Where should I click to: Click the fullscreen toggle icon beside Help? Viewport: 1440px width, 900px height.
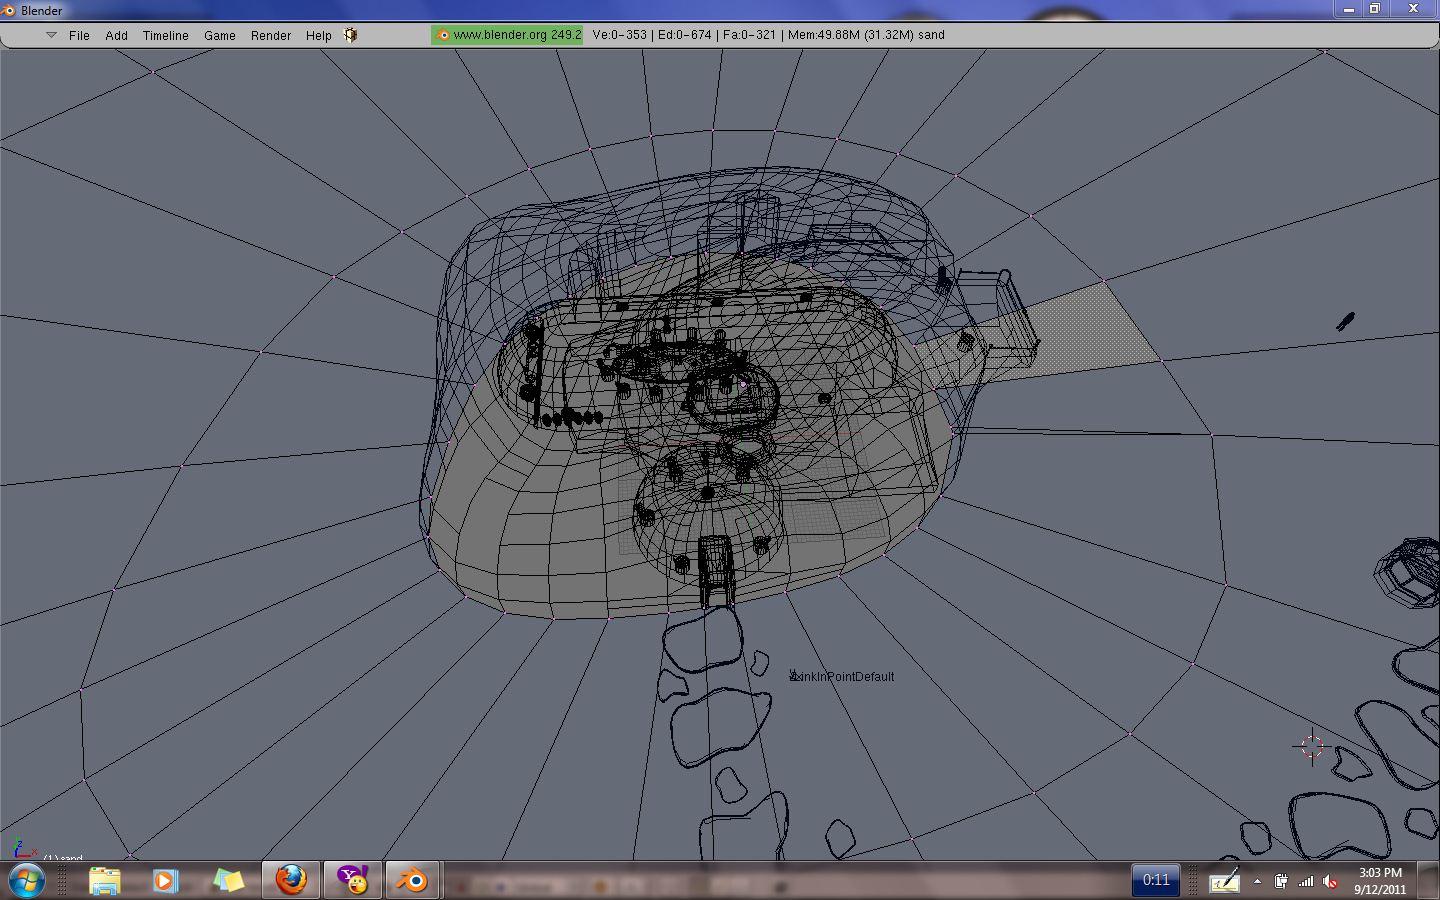tap(351, 35)
